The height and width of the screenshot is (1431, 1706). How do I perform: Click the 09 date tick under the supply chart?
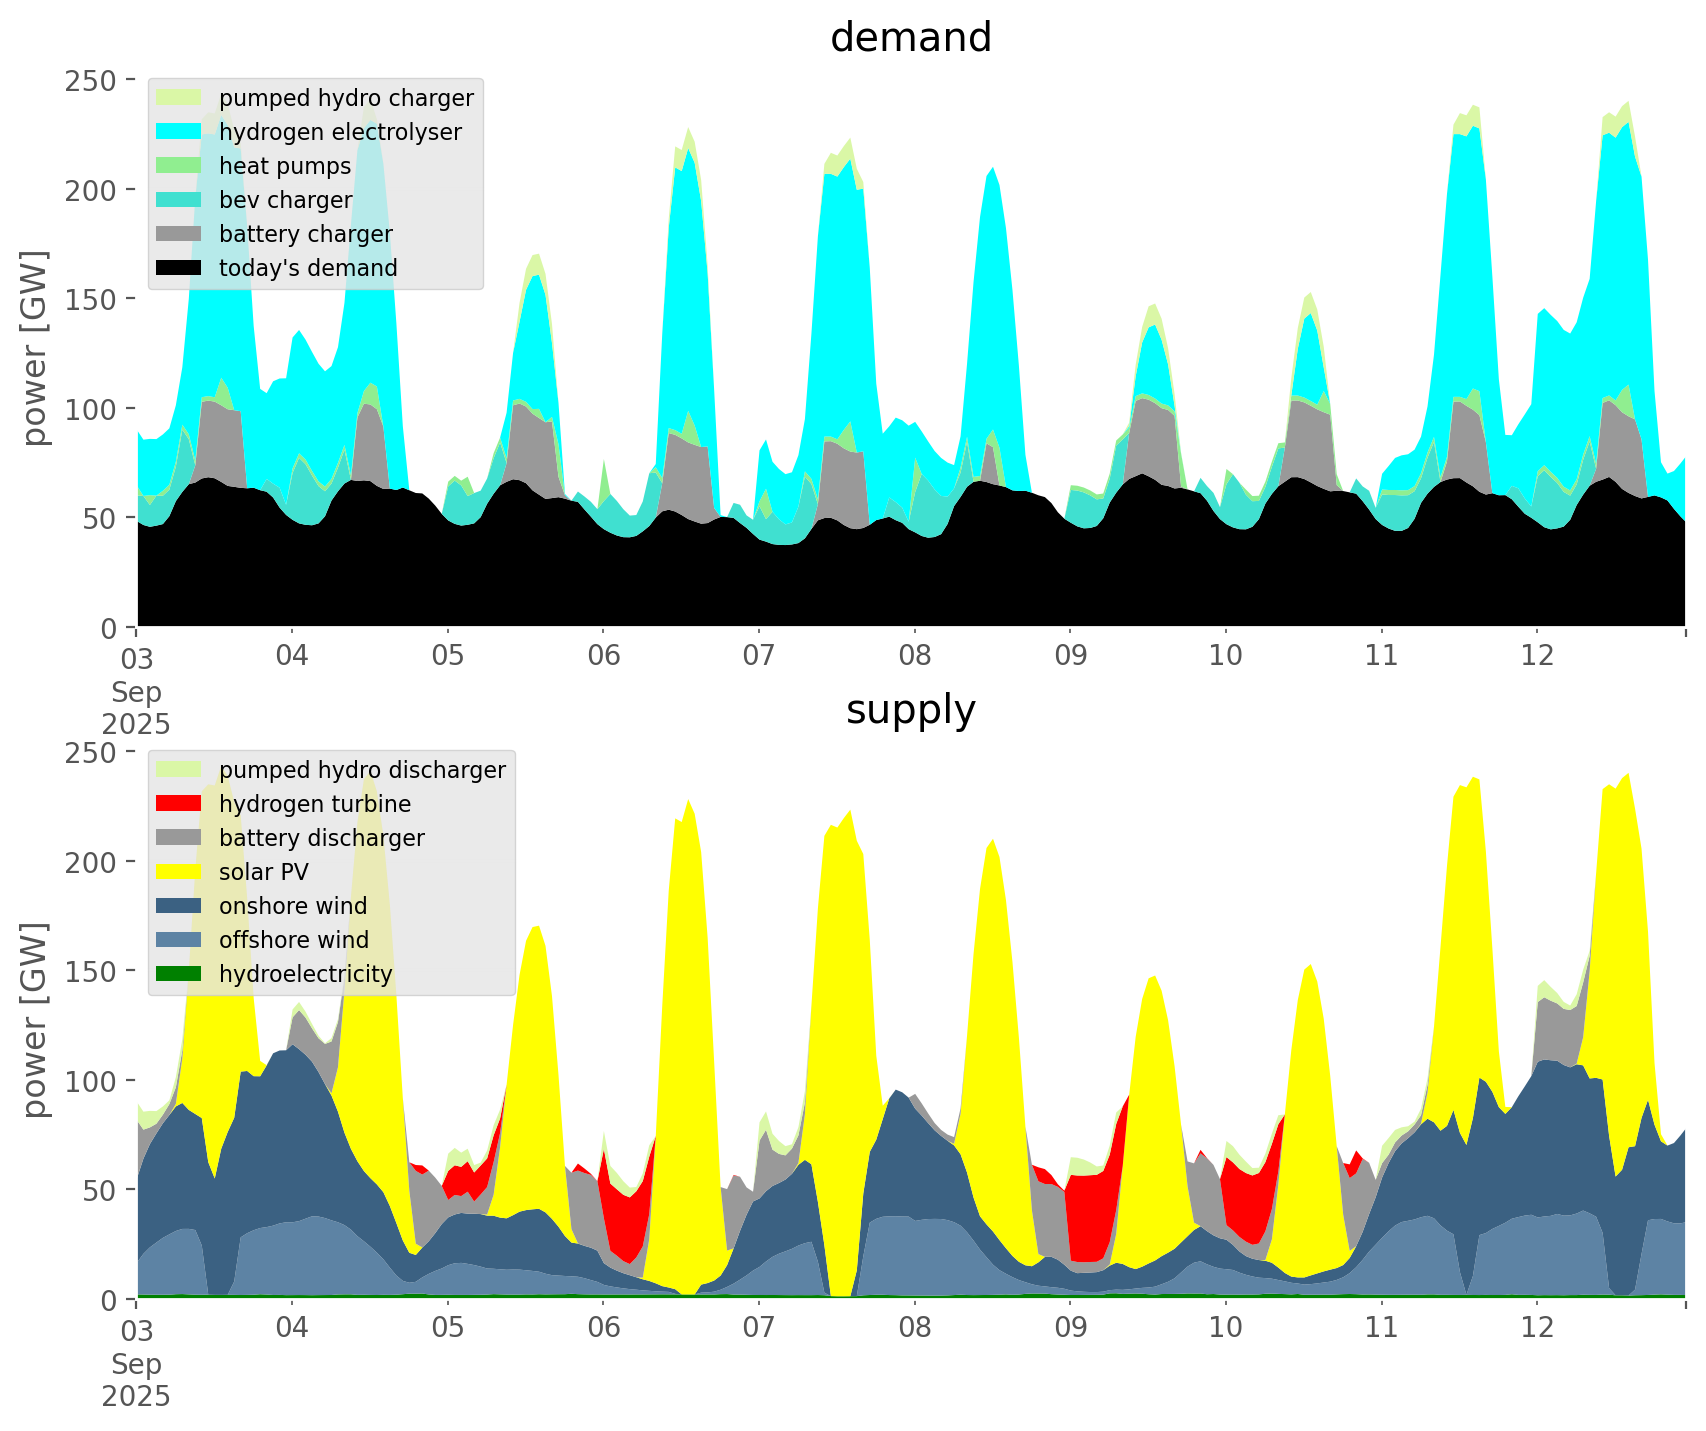pyautogui.click(x=1070, y=1328)
